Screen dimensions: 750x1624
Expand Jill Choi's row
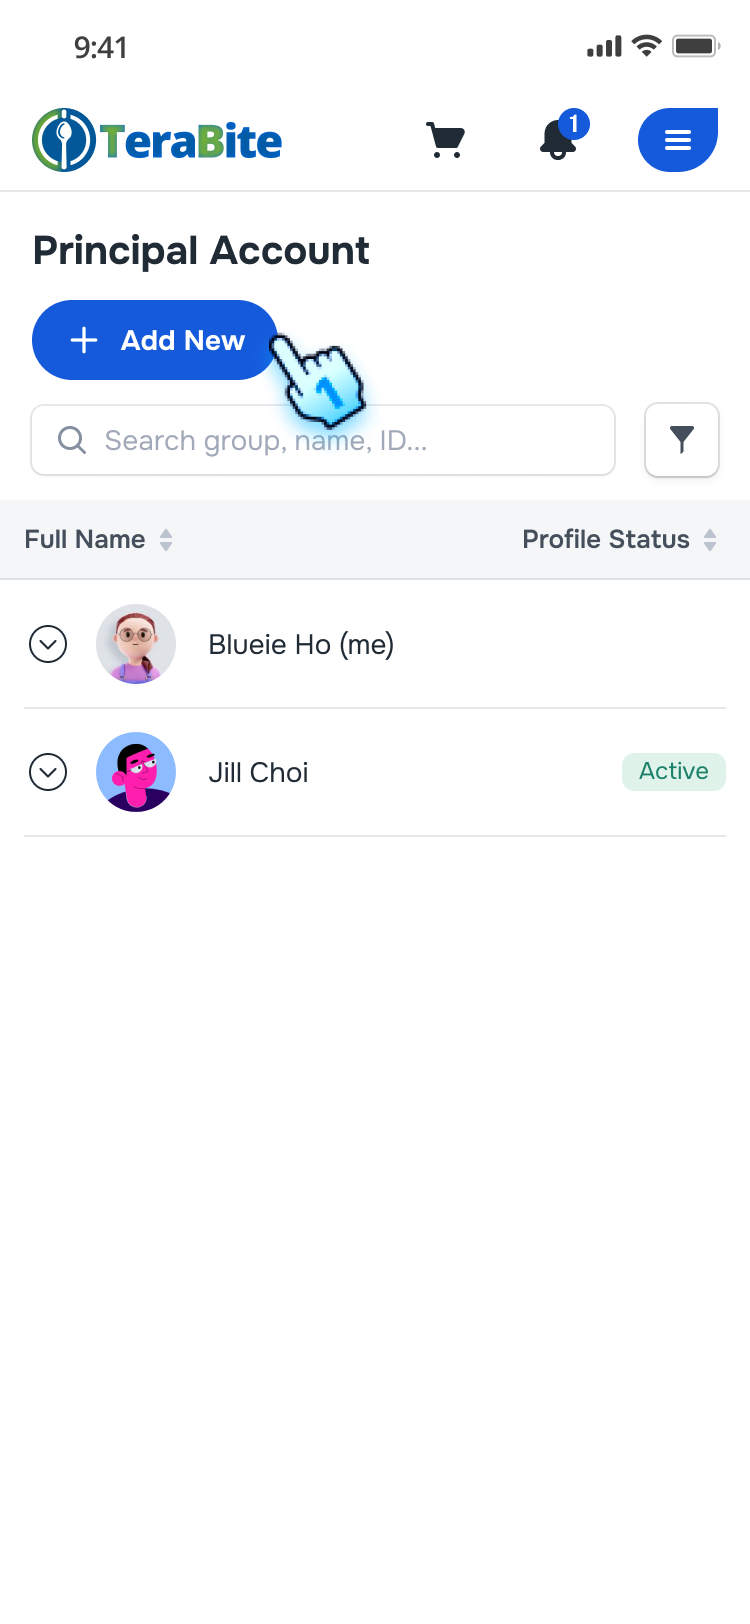point(48,772)
